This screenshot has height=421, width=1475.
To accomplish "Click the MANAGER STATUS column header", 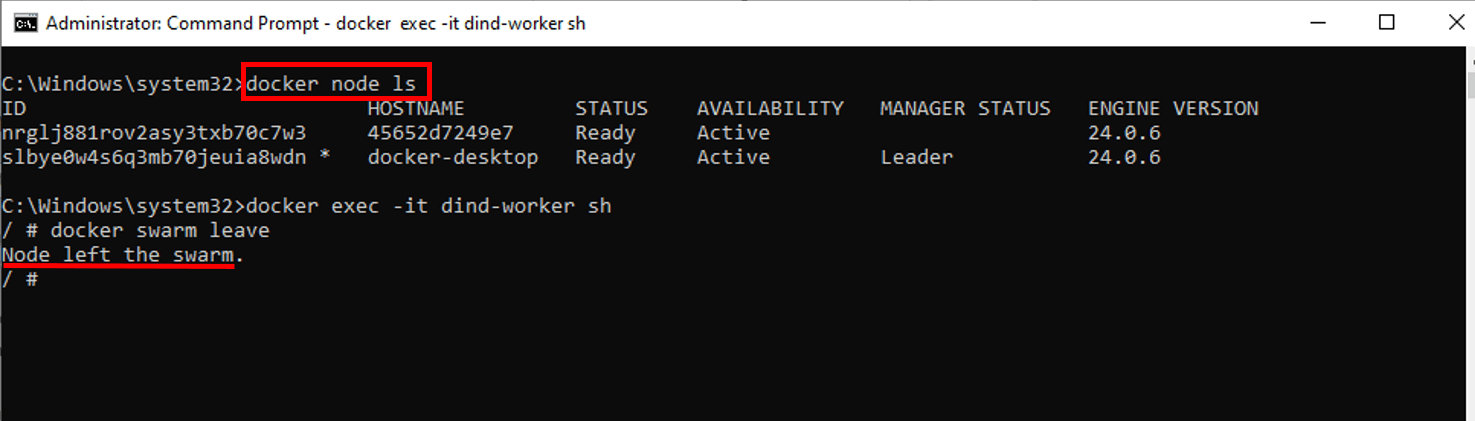I will pyautogui.click(x=965, y=108).
